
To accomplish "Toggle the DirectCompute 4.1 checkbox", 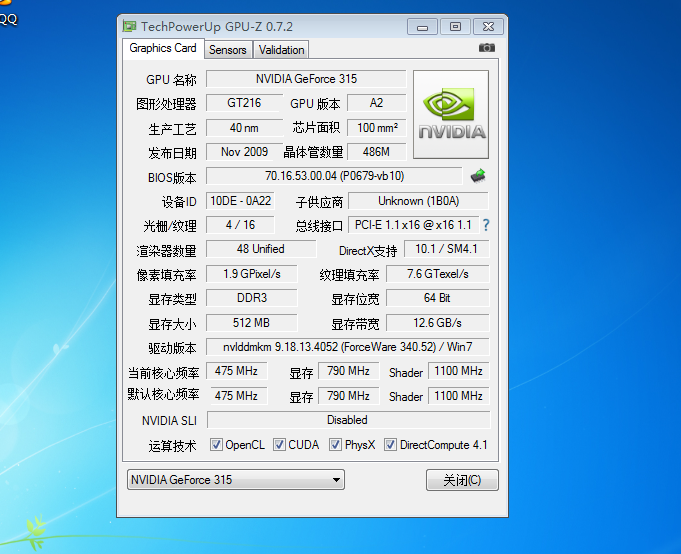I will (391, 445).
